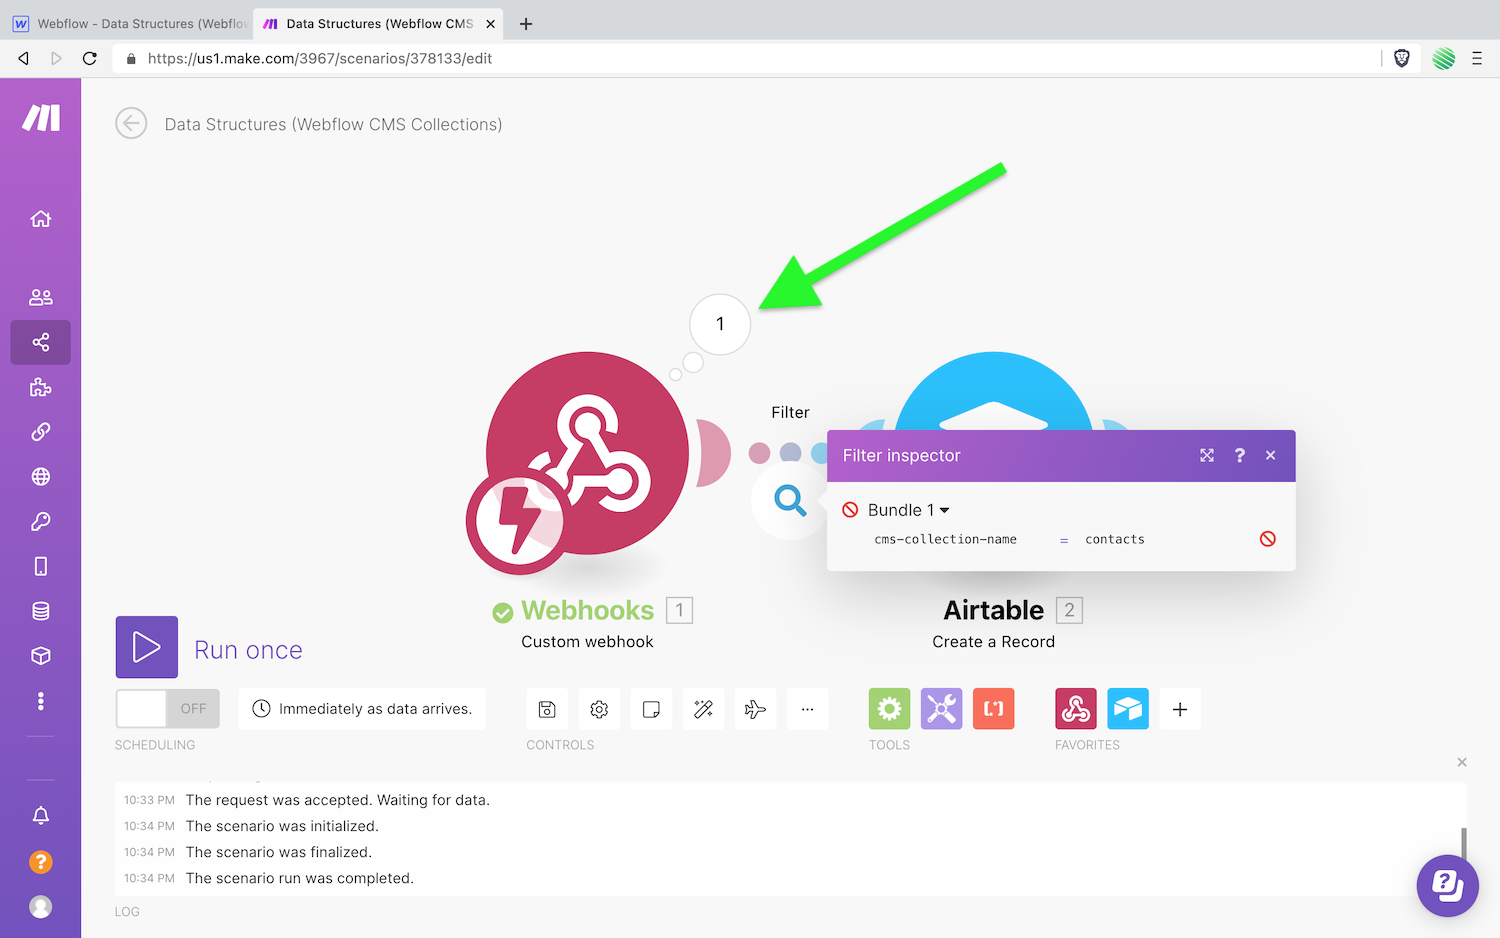1500x938 pixels.
Task: Close the Data Structures browser tab
Action: click(491, 23)
